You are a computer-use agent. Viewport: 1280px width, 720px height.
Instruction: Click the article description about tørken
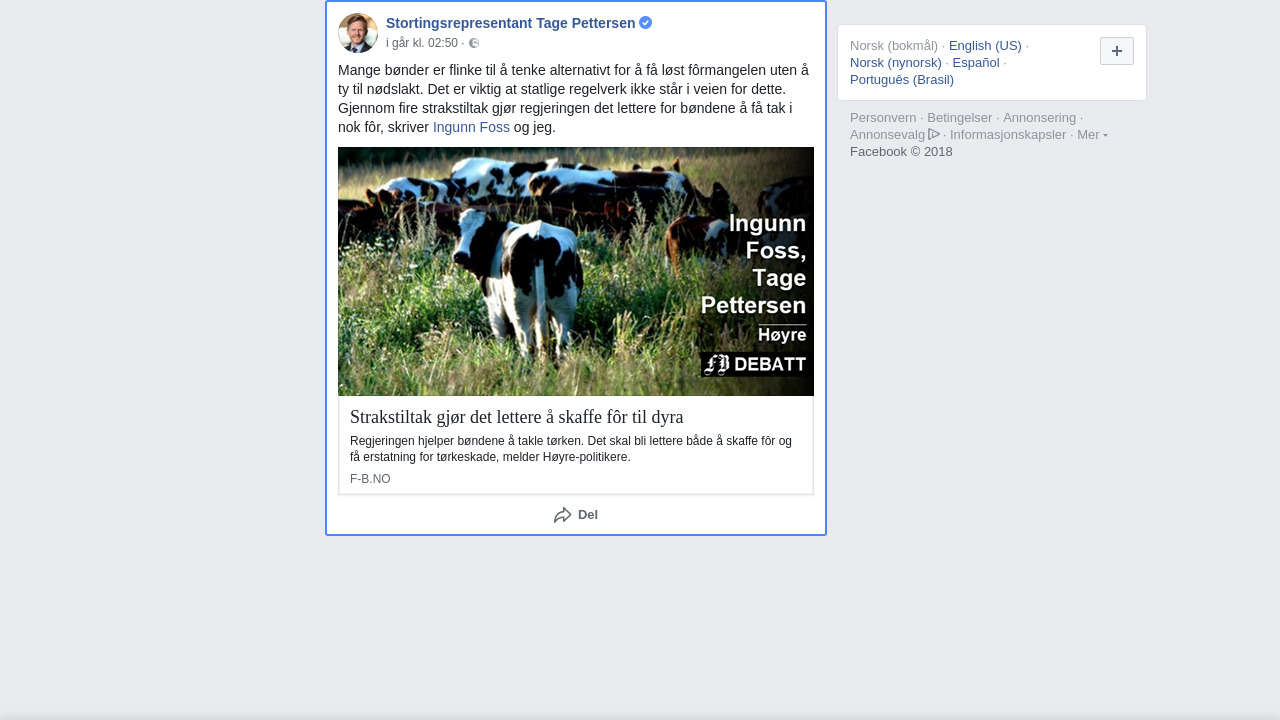click(571, 449)
